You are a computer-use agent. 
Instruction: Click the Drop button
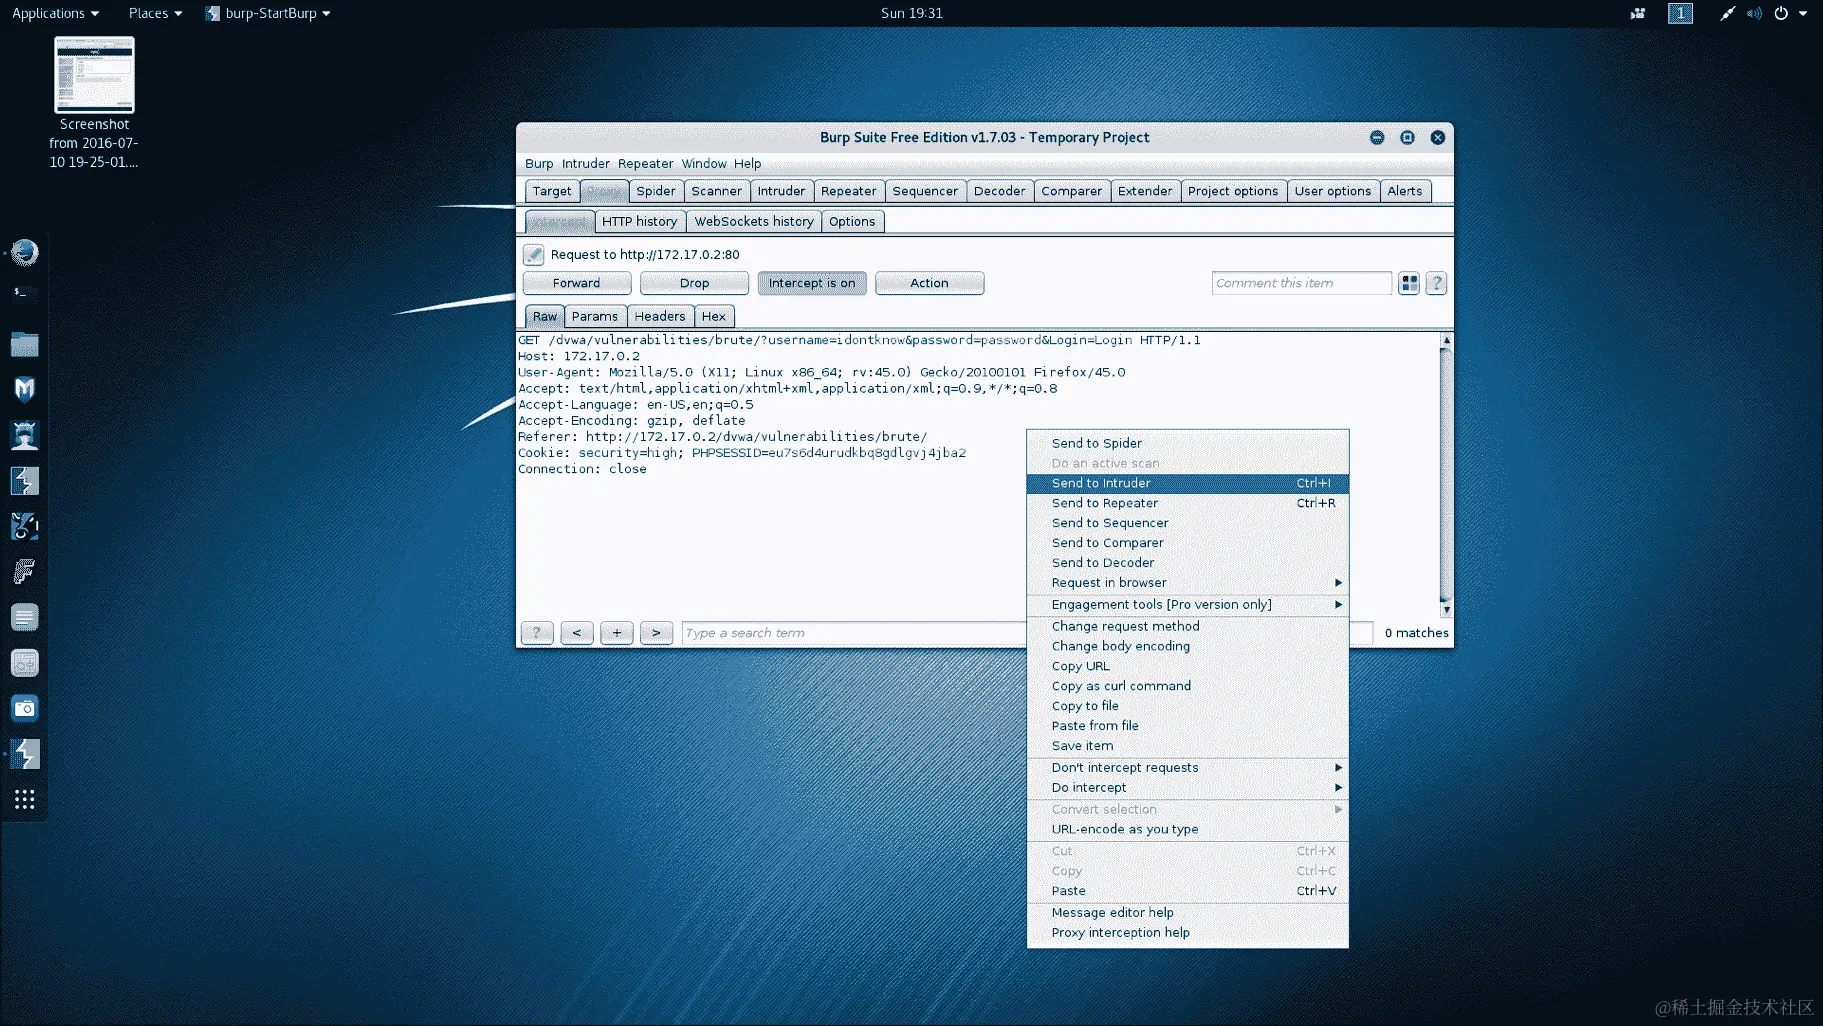(x=694, y=284)
